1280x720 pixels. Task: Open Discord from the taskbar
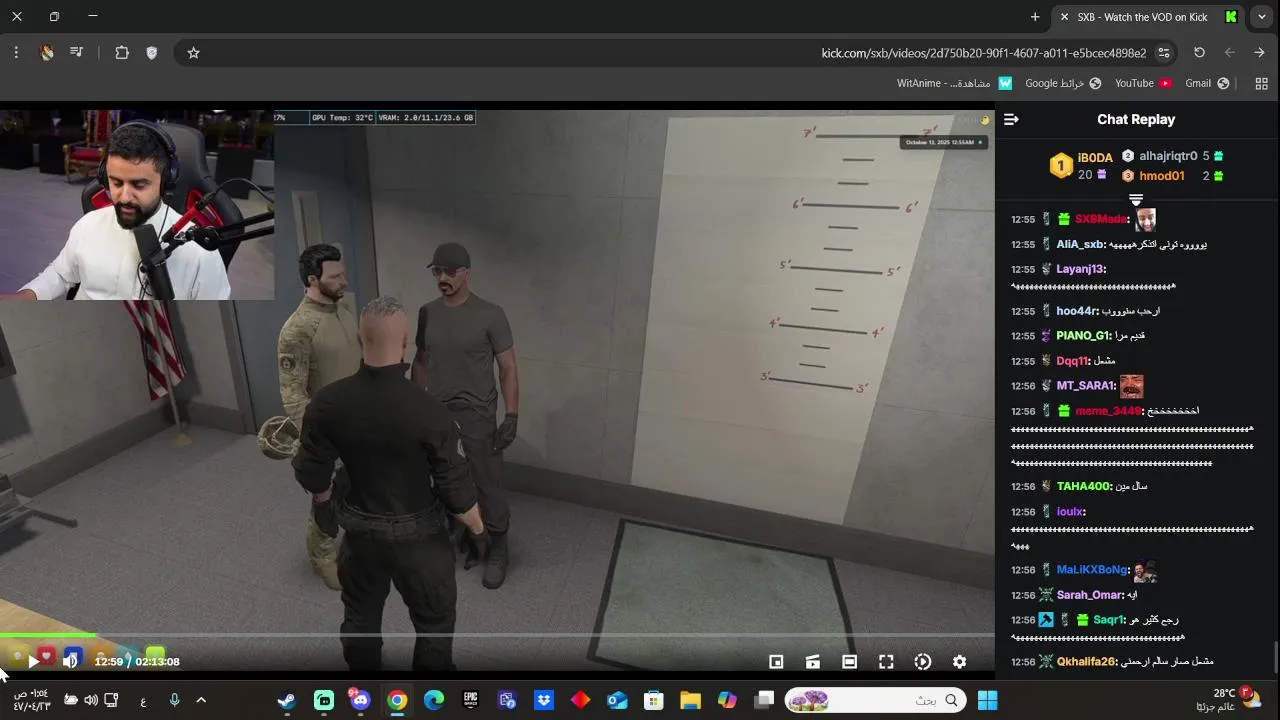tap(360, 700)
